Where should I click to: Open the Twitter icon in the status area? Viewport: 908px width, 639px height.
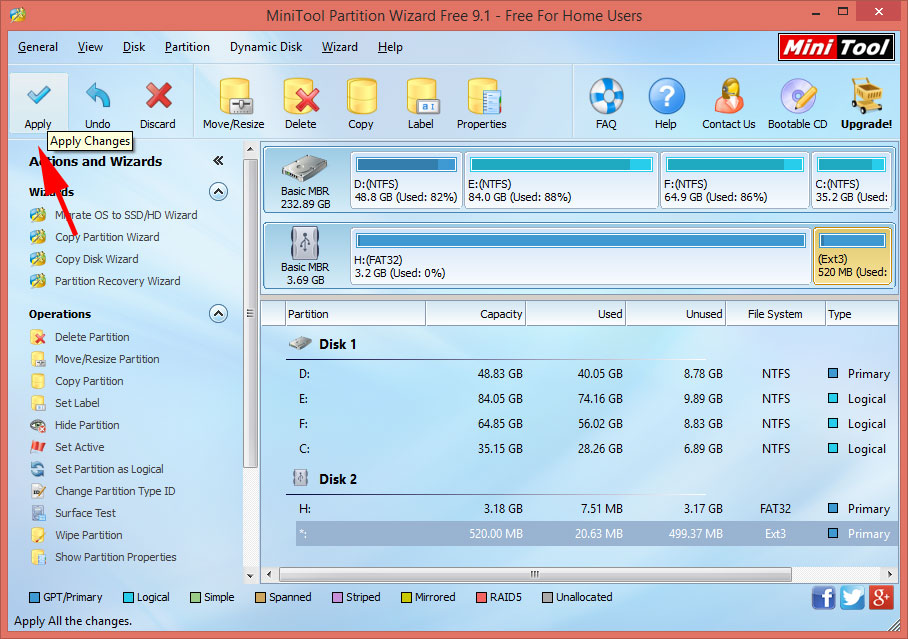tap(851, 598)
